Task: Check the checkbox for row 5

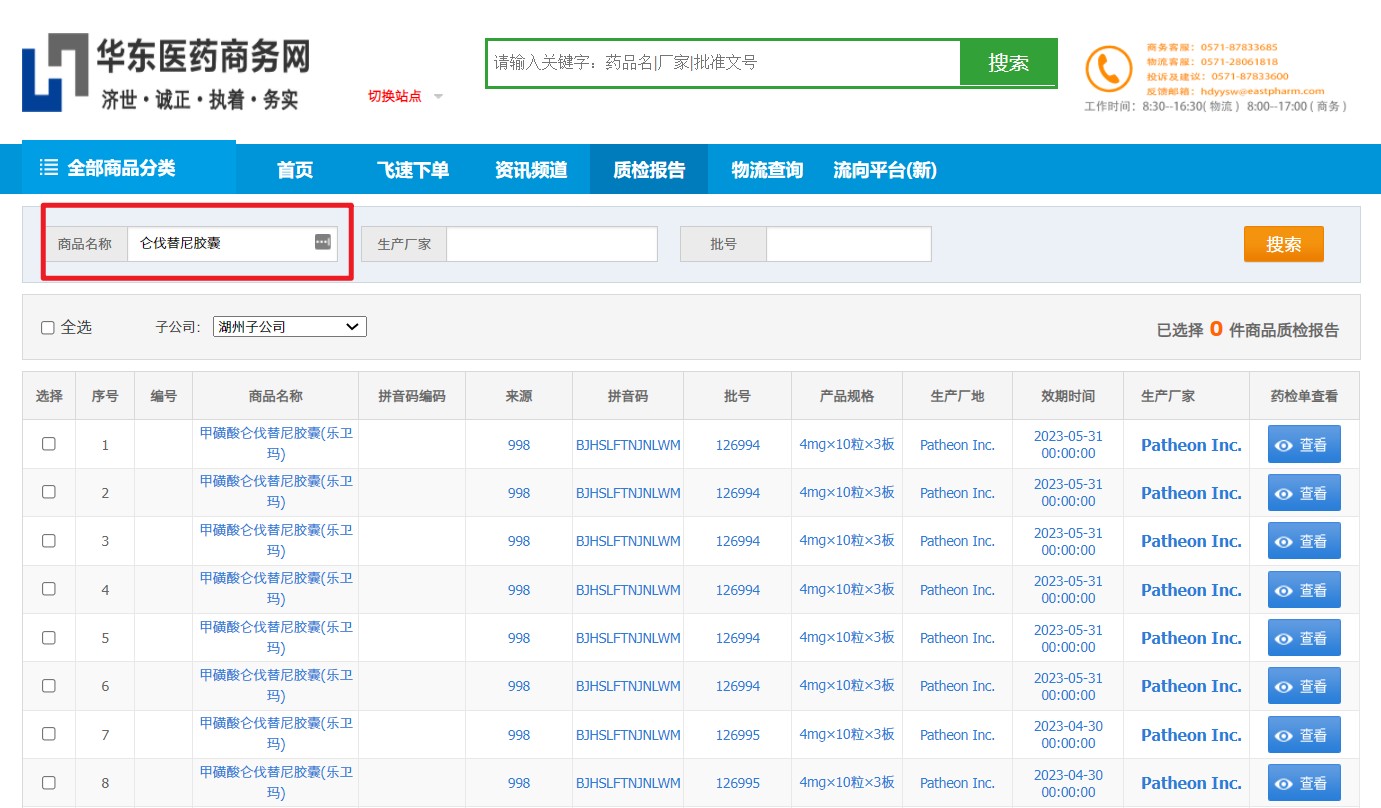Action: coord(49,637)
